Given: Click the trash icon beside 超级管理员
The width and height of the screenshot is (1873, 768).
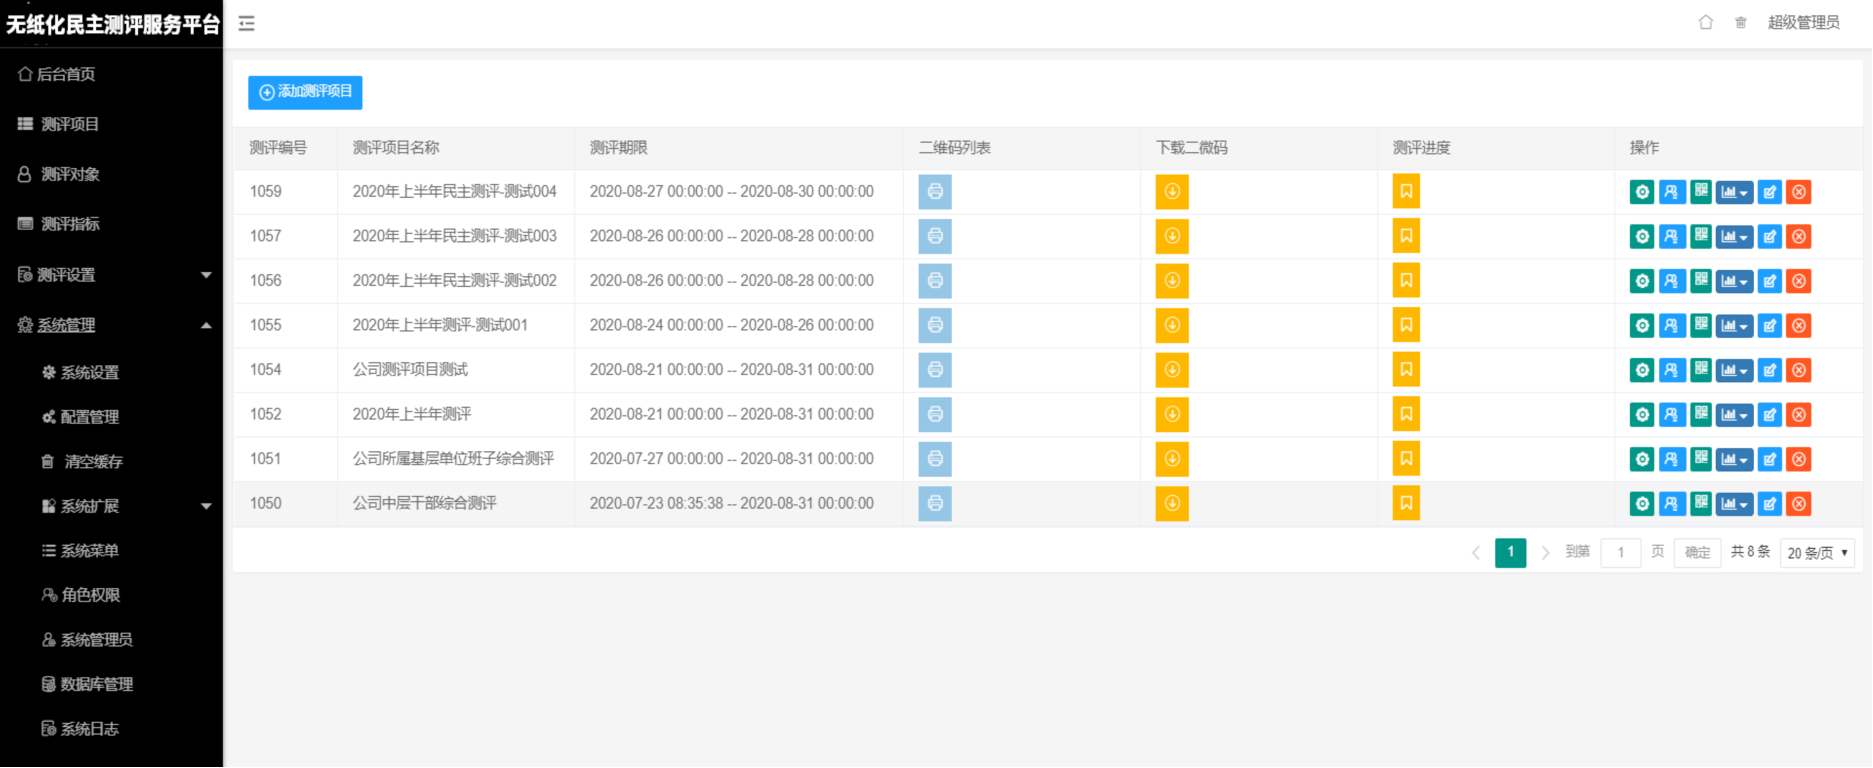Looking at the screenshot, I should click(x=1741, y=23).
